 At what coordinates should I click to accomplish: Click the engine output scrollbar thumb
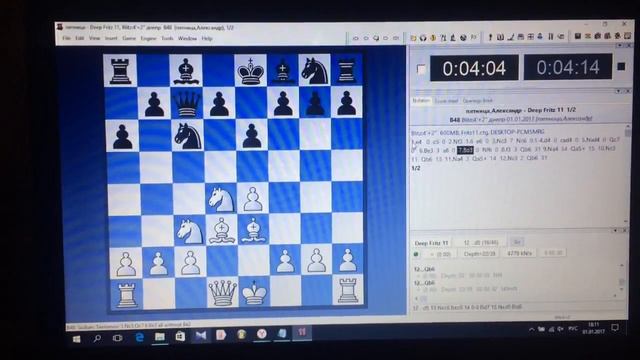click(x=621, y=282)
